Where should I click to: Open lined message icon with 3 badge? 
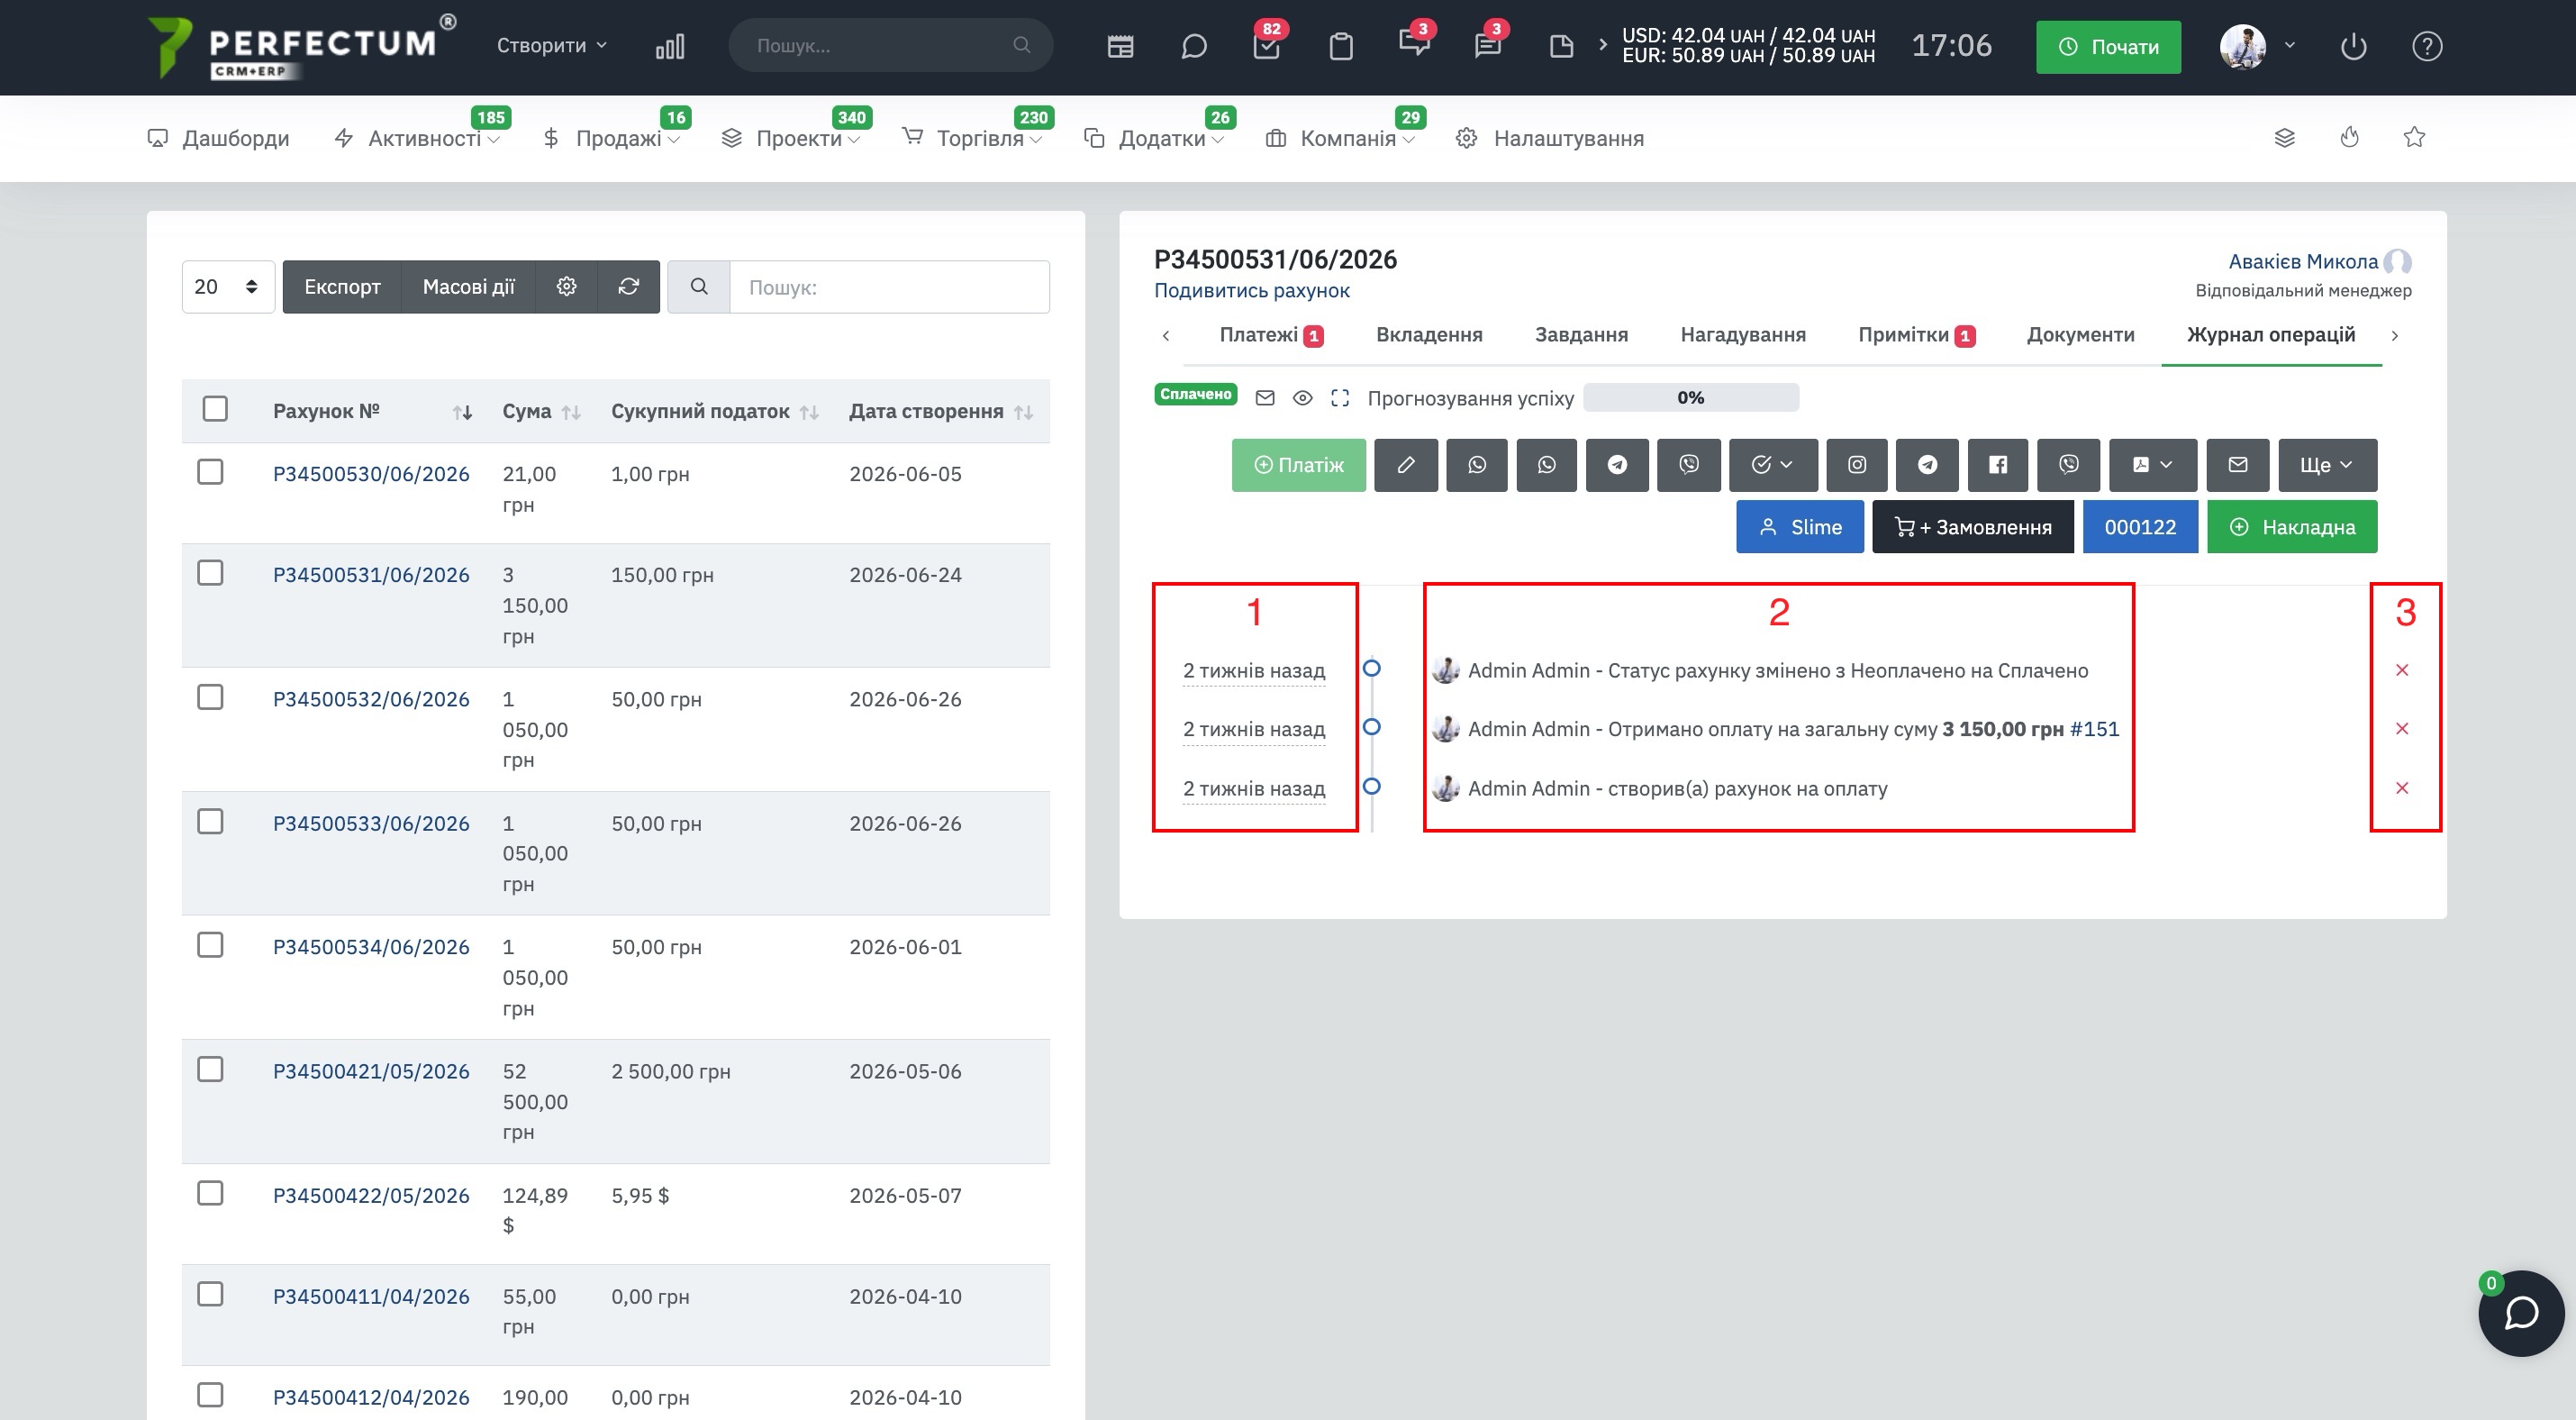click(1487, 46)
